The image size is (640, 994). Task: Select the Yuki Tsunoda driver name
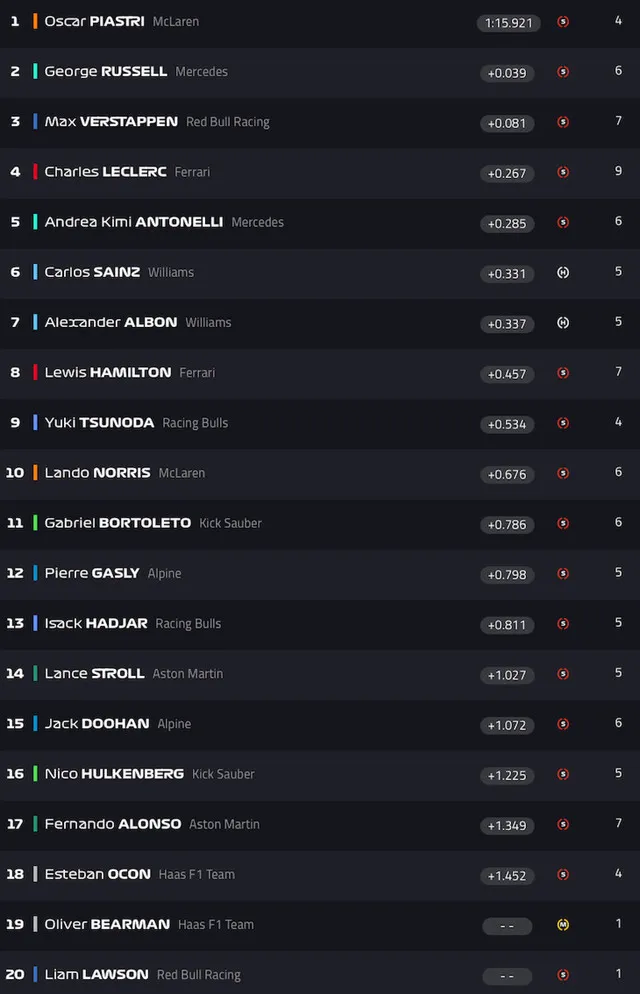(x=99, y=423)
